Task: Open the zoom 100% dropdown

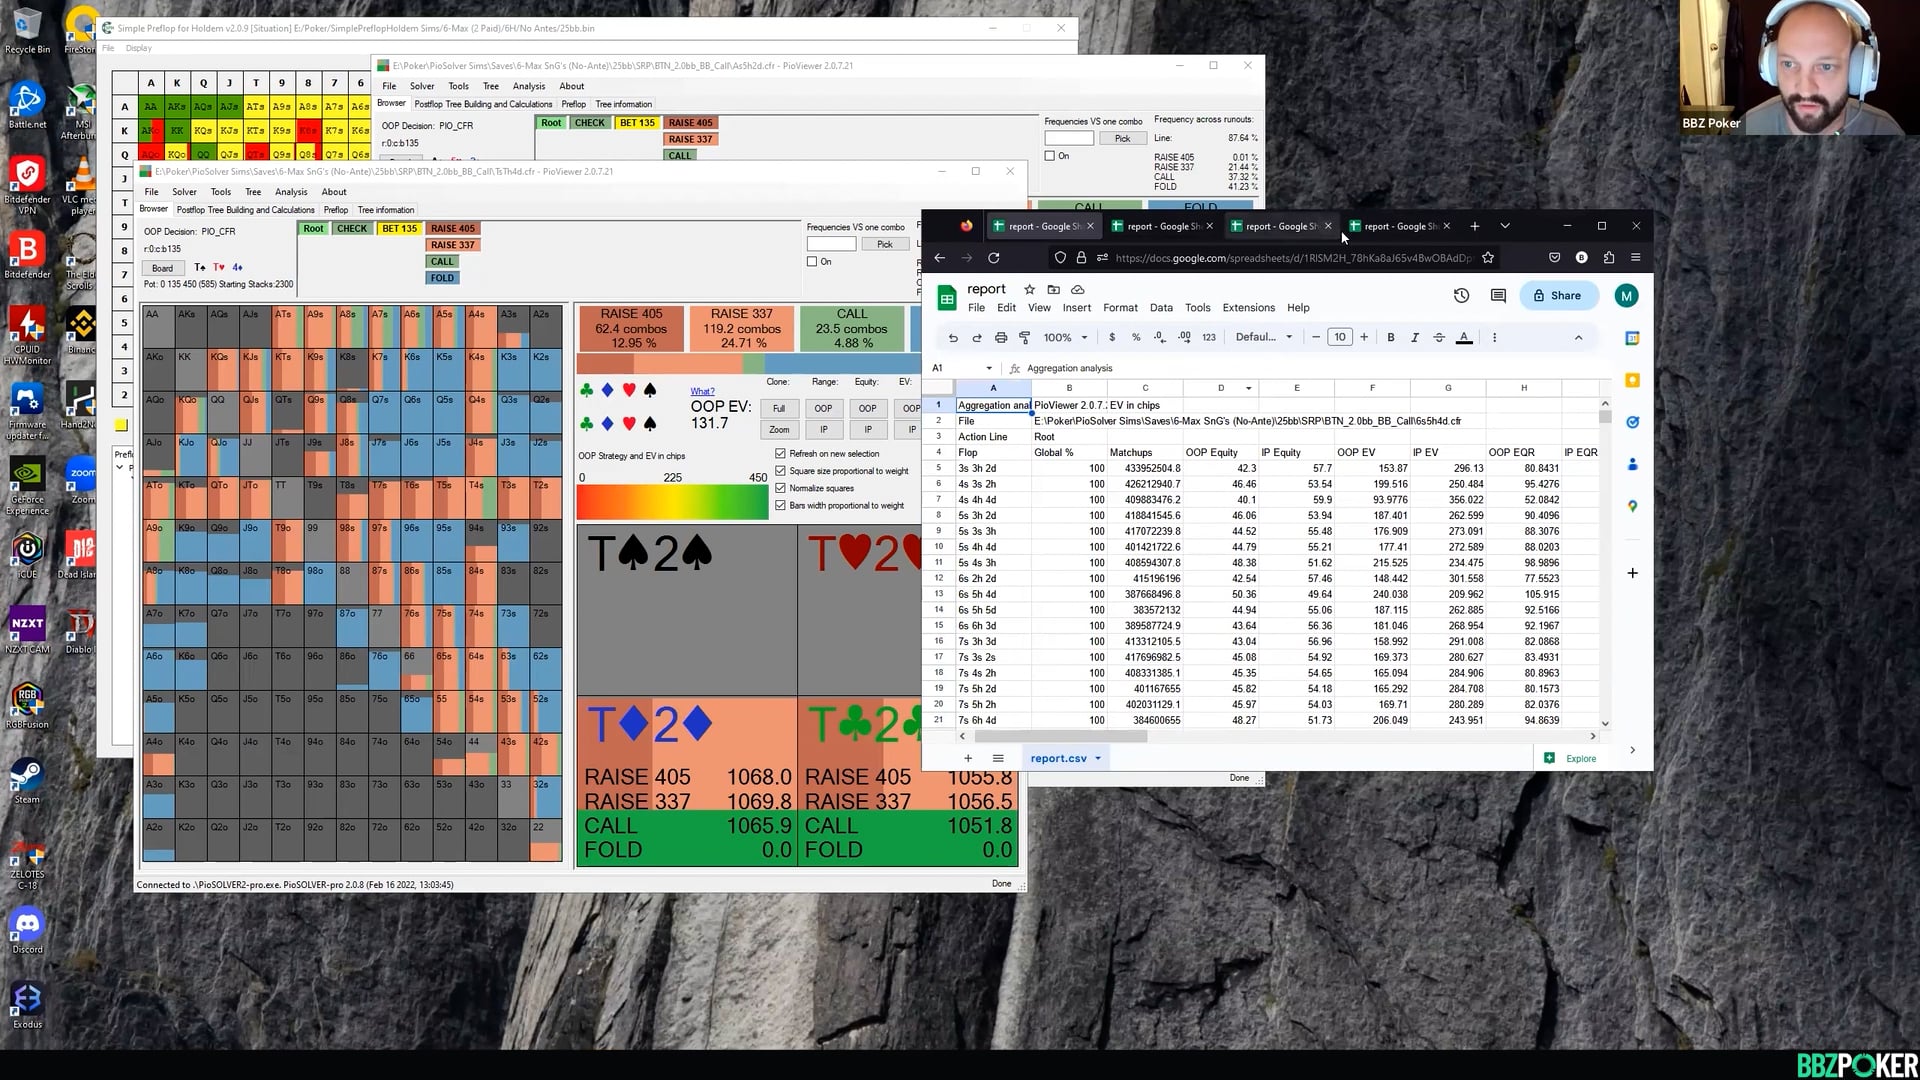Action: [1065, 338]
